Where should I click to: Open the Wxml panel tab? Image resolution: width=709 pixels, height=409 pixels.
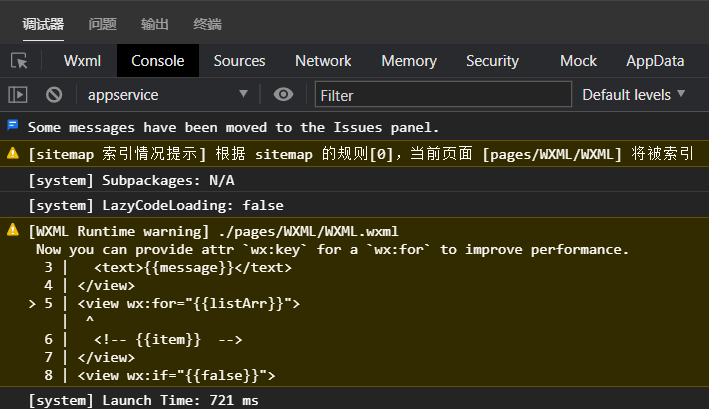tap(82, 61)
